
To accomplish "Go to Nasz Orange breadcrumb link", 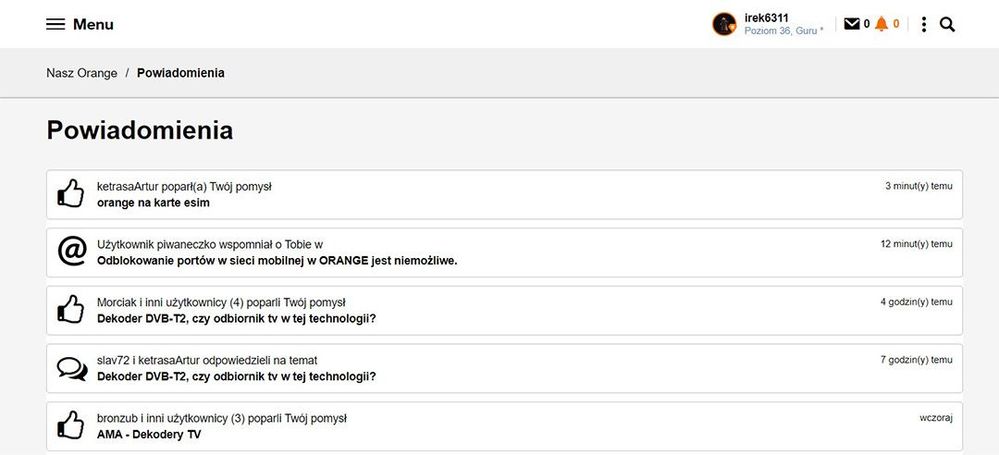I will point(81,73).
